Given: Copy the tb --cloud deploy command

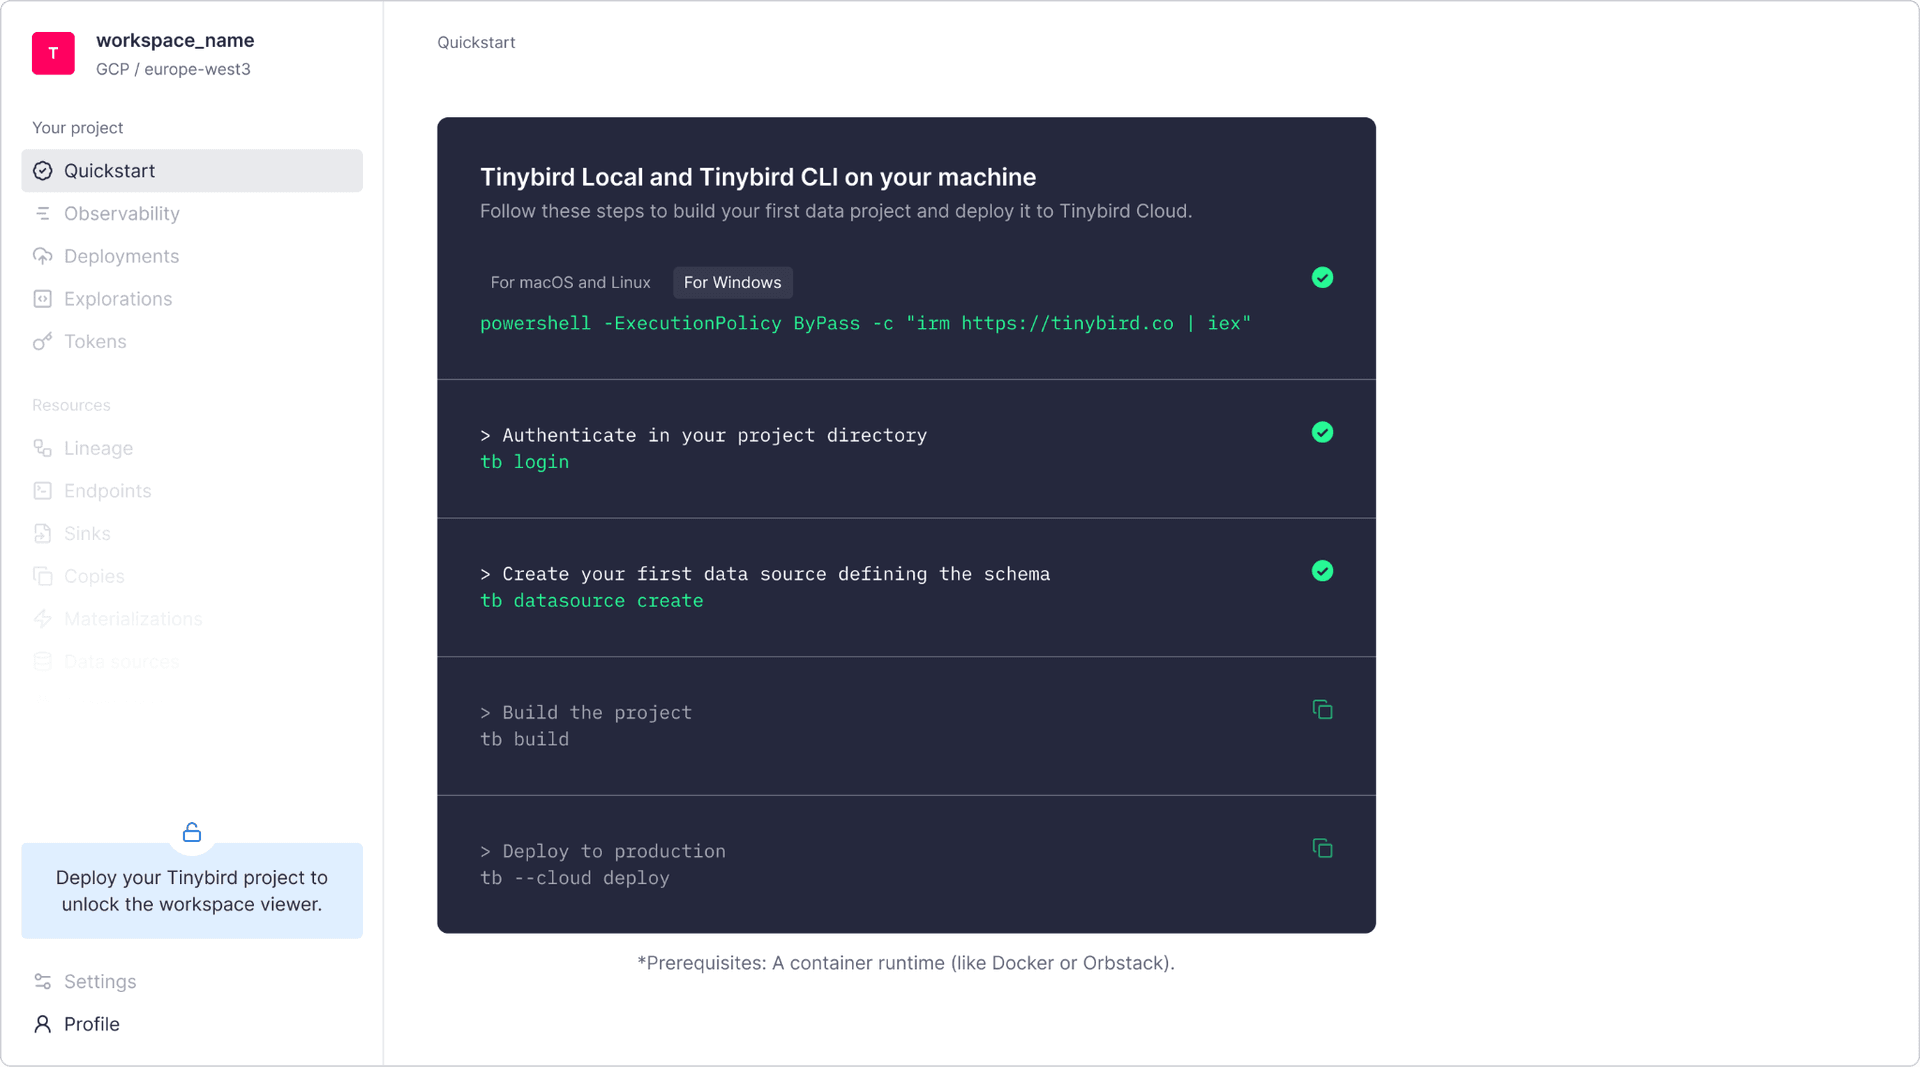Looking at the screenshot, I should pyautogui.click(x=1322, y=848).
